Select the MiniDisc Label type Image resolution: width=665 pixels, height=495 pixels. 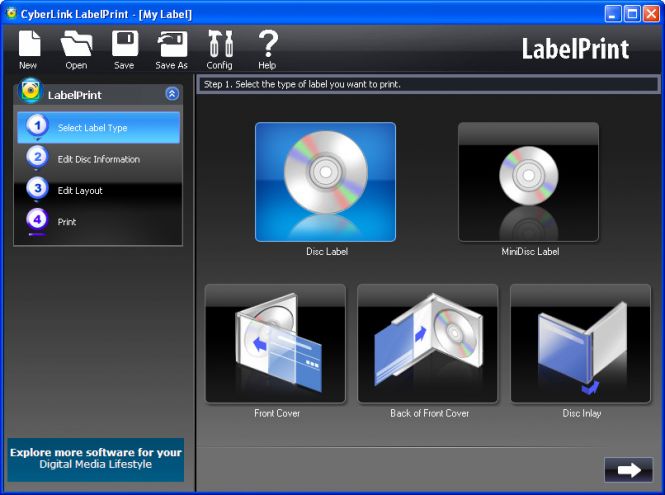(528, 182)
